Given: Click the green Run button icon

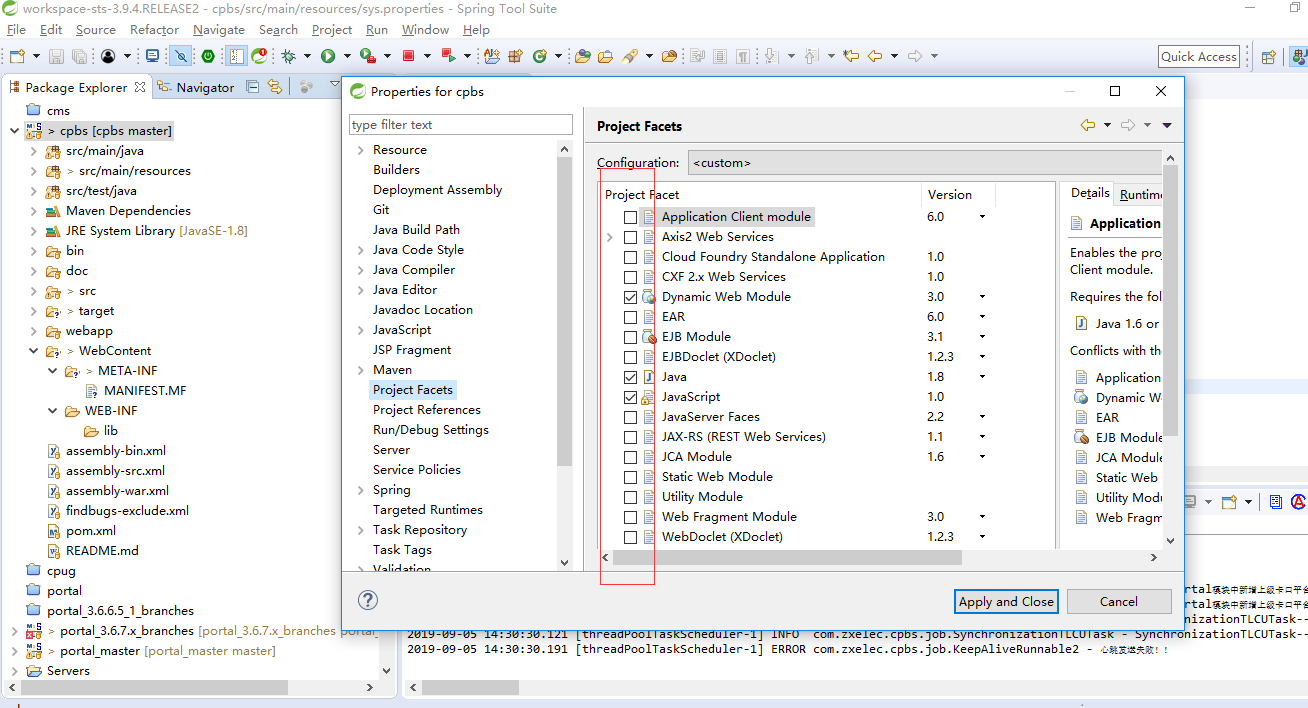Looking at the screenshot, I should [328, 56].
